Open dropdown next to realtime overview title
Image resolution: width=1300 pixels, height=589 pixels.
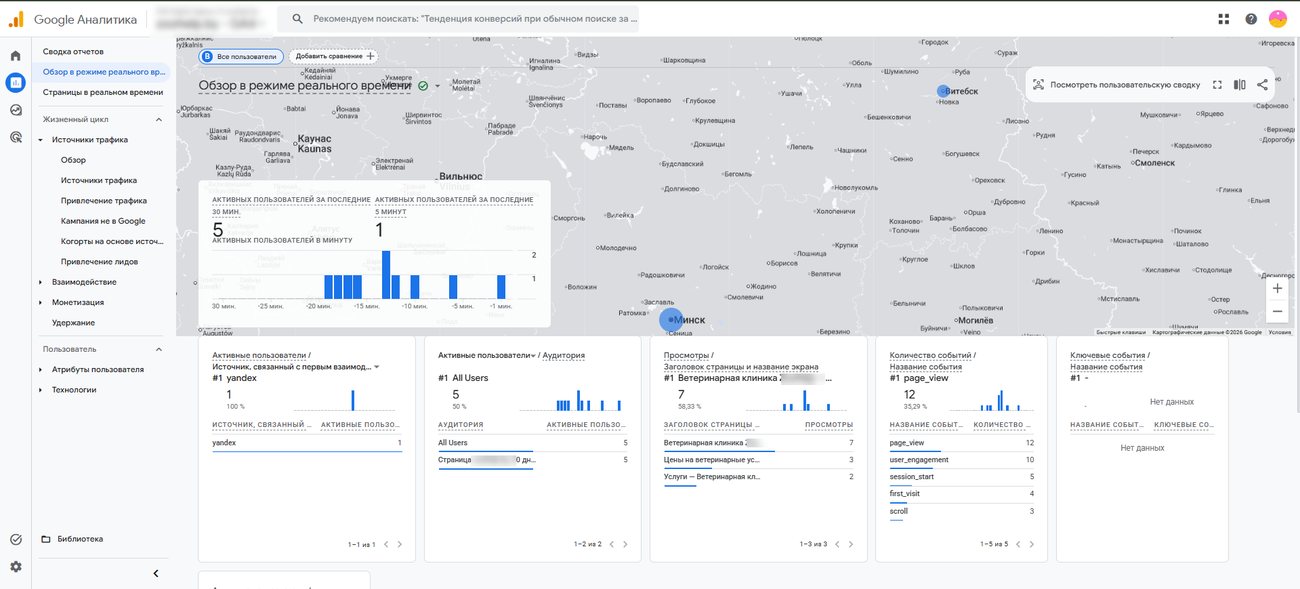point(437,86)
